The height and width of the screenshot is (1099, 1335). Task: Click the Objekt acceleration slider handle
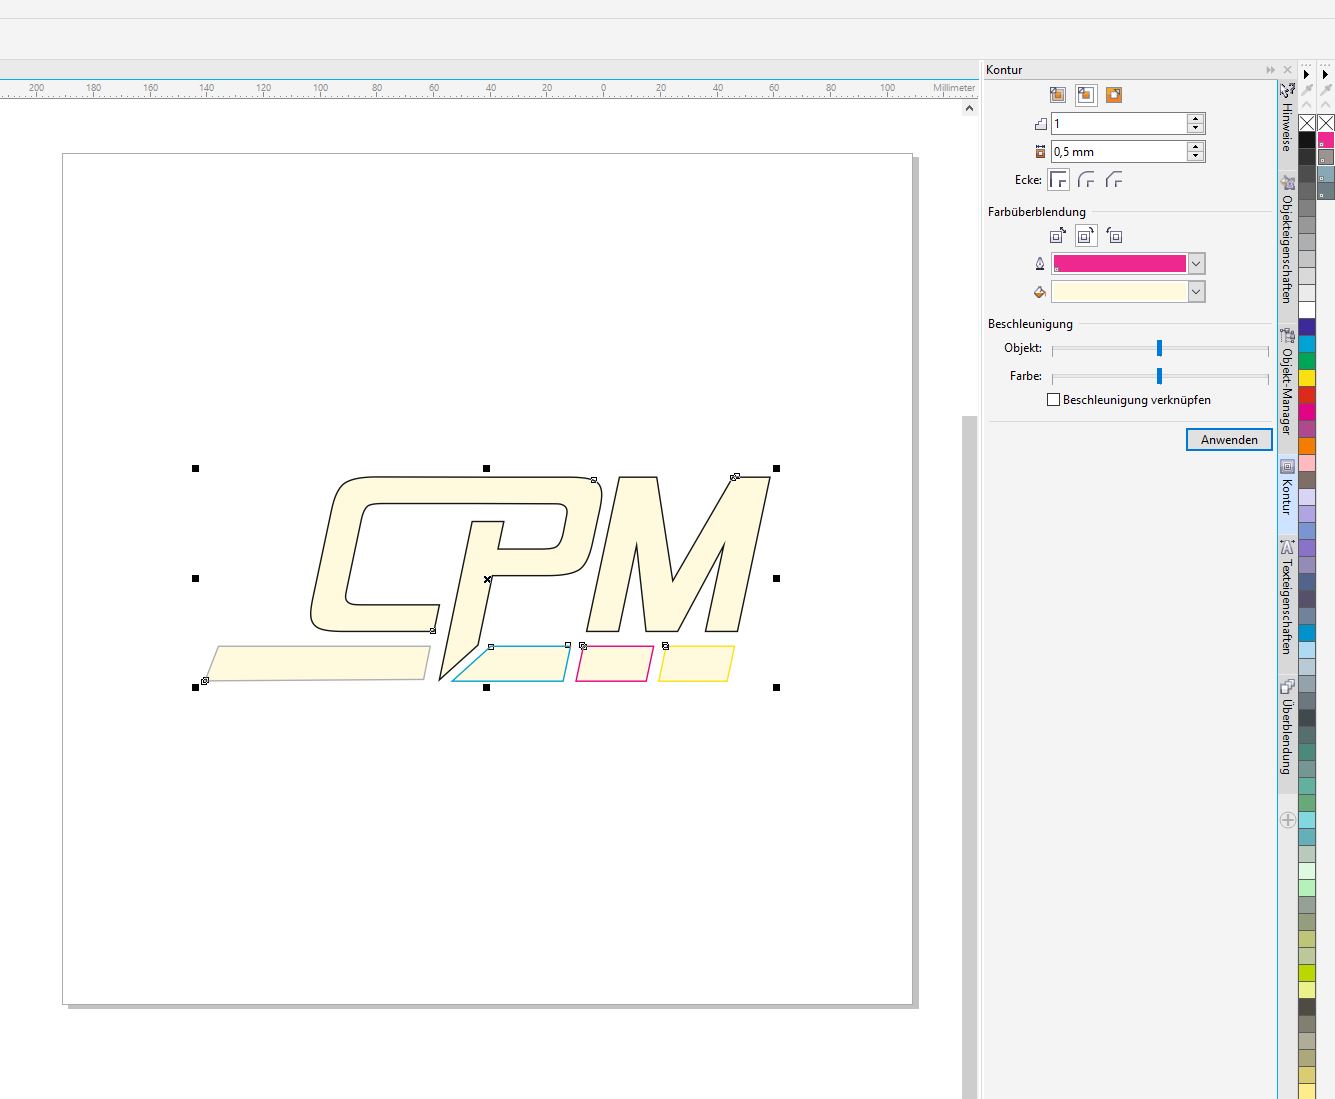1159,348
